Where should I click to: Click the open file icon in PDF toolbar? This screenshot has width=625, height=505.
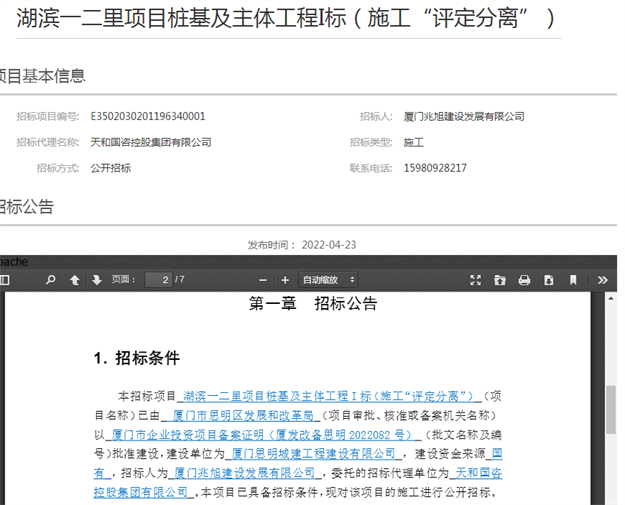[x=500, y=280]
